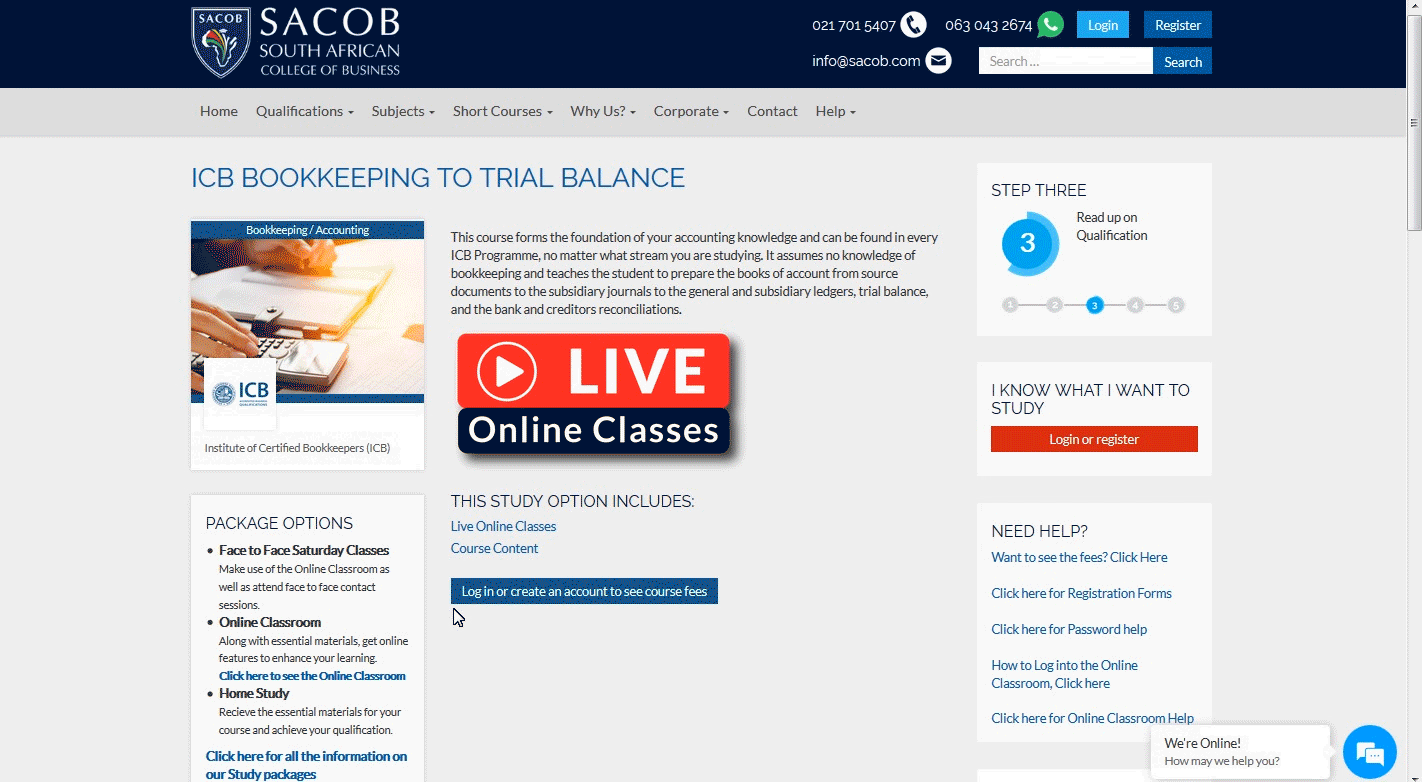
Task: Open How to Log into Online Classroom link
Action: click(x=1064, y=674)
